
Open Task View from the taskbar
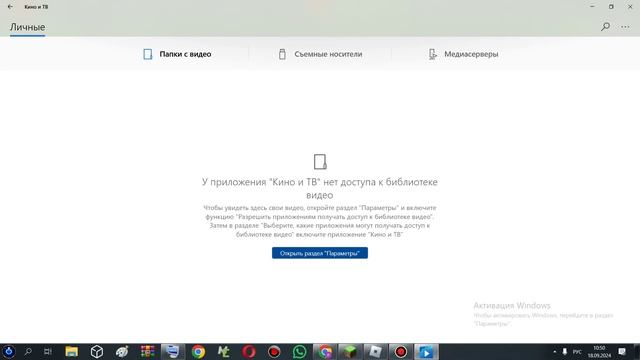click(x=48, y=351)
